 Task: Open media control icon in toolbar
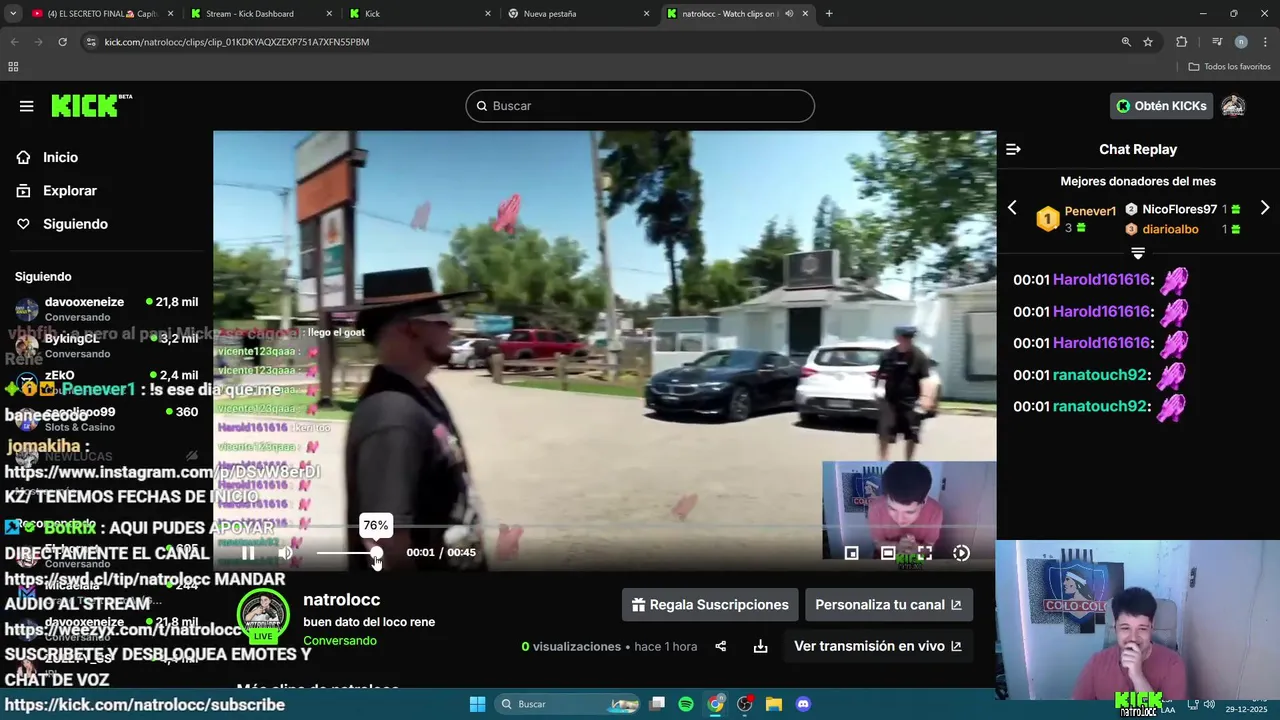click(1217, 42)
